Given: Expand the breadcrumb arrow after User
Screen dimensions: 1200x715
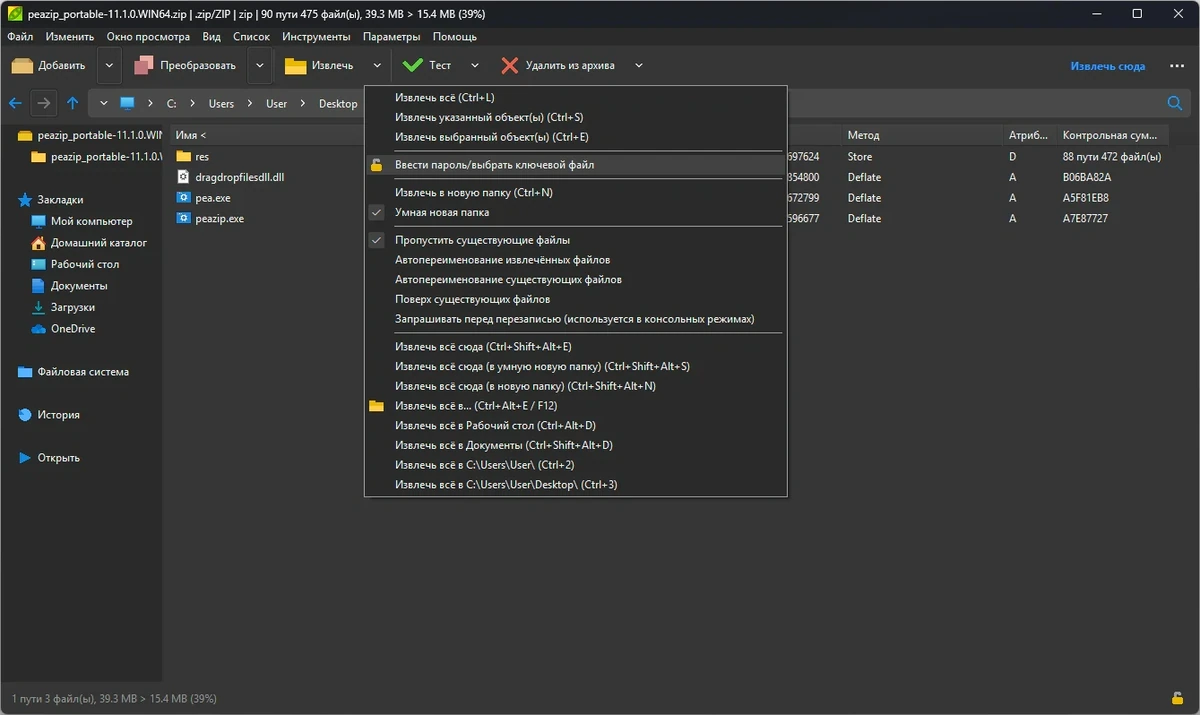Looking at the screenshot, I should (x=303, y=103).
